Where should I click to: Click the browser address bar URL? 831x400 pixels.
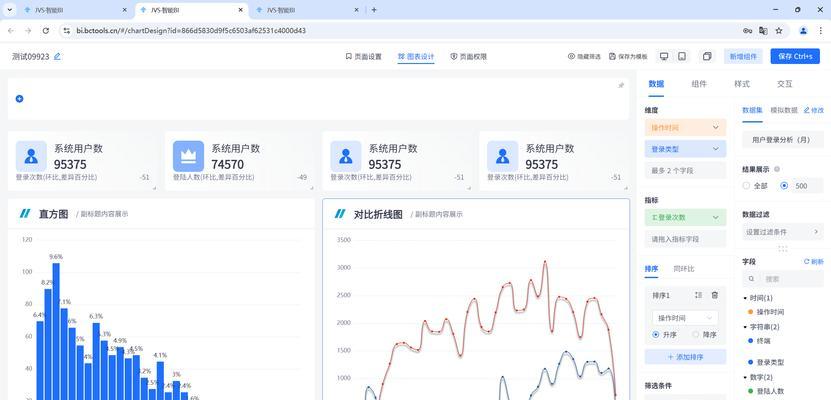(191, 31)
